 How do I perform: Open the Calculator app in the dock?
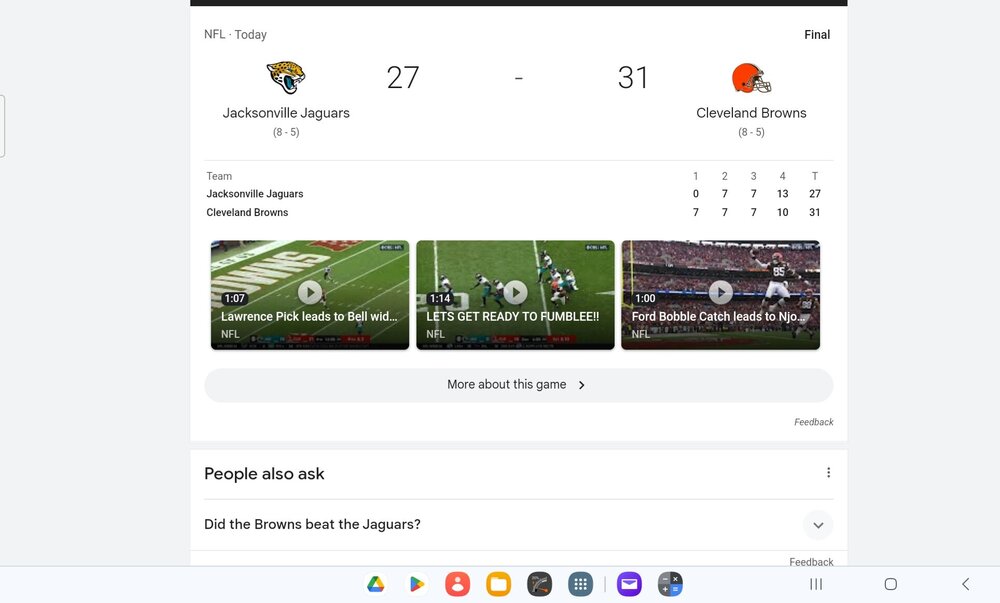[x=670, y=584]
